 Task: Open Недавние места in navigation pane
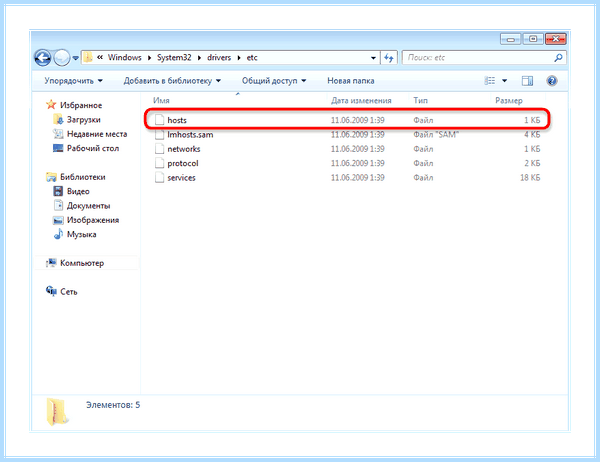click(x=97, y=134)
